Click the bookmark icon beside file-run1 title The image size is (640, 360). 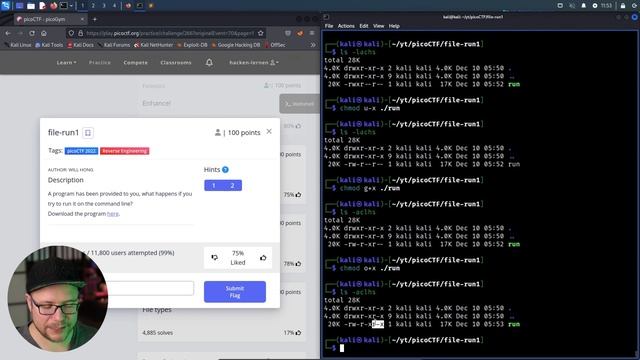[x=88, y=133]
